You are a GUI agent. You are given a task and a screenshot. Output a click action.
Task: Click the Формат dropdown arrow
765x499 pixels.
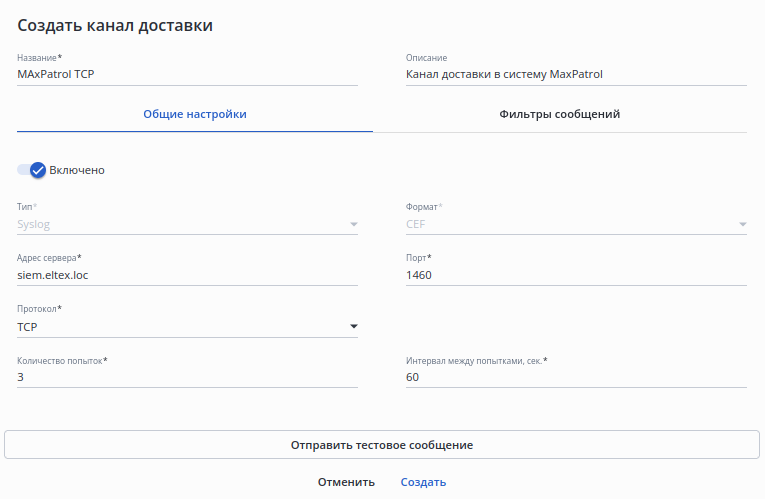[742, 224]
